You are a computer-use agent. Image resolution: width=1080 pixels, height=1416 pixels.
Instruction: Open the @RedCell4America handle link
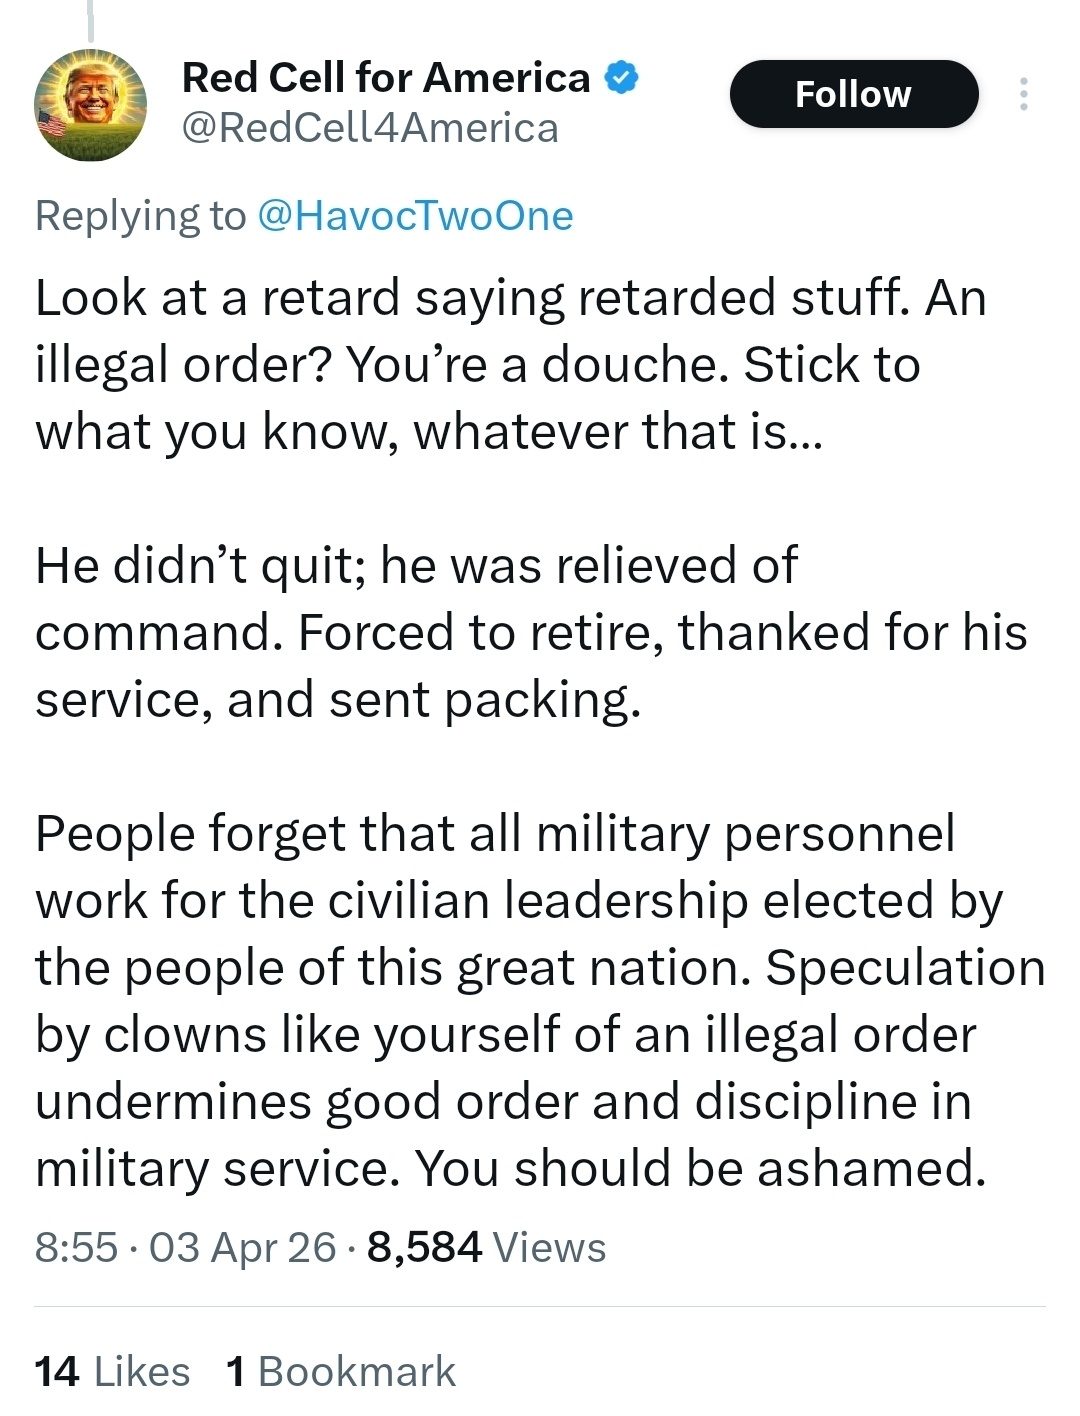pyautogui.click(x=370, y=128)
